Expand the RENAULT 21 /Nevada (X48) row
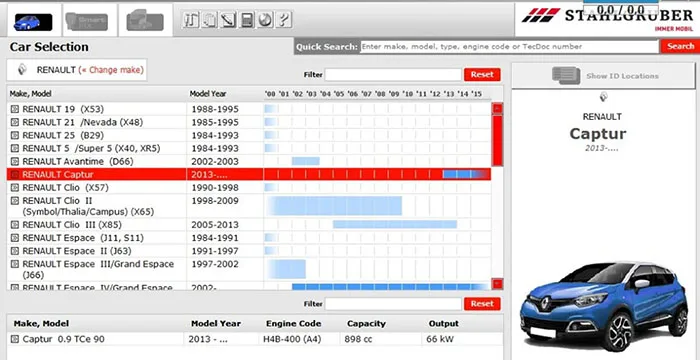The image size is (700, 360). click(x=15, y=122)
